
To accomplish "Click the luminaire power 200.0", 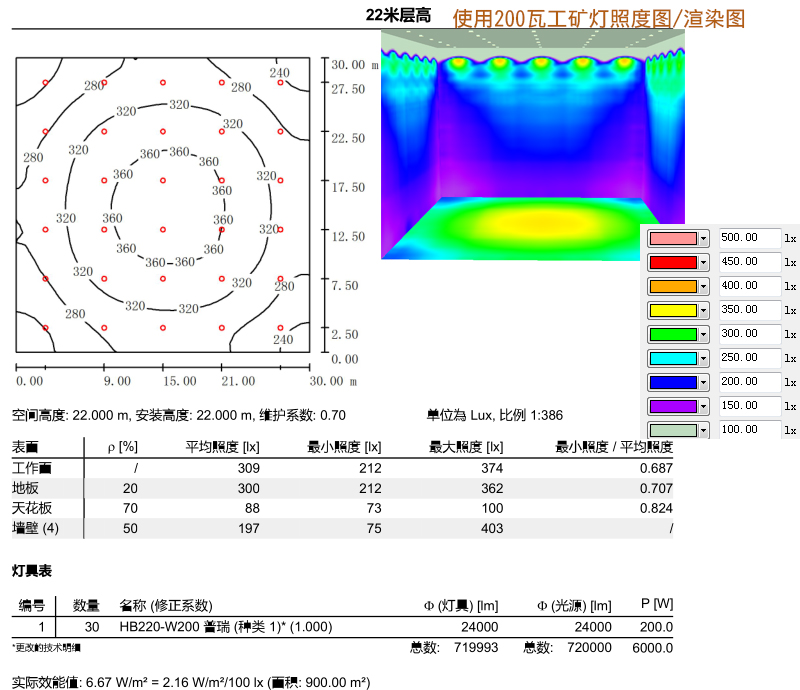I will (656, 627).
